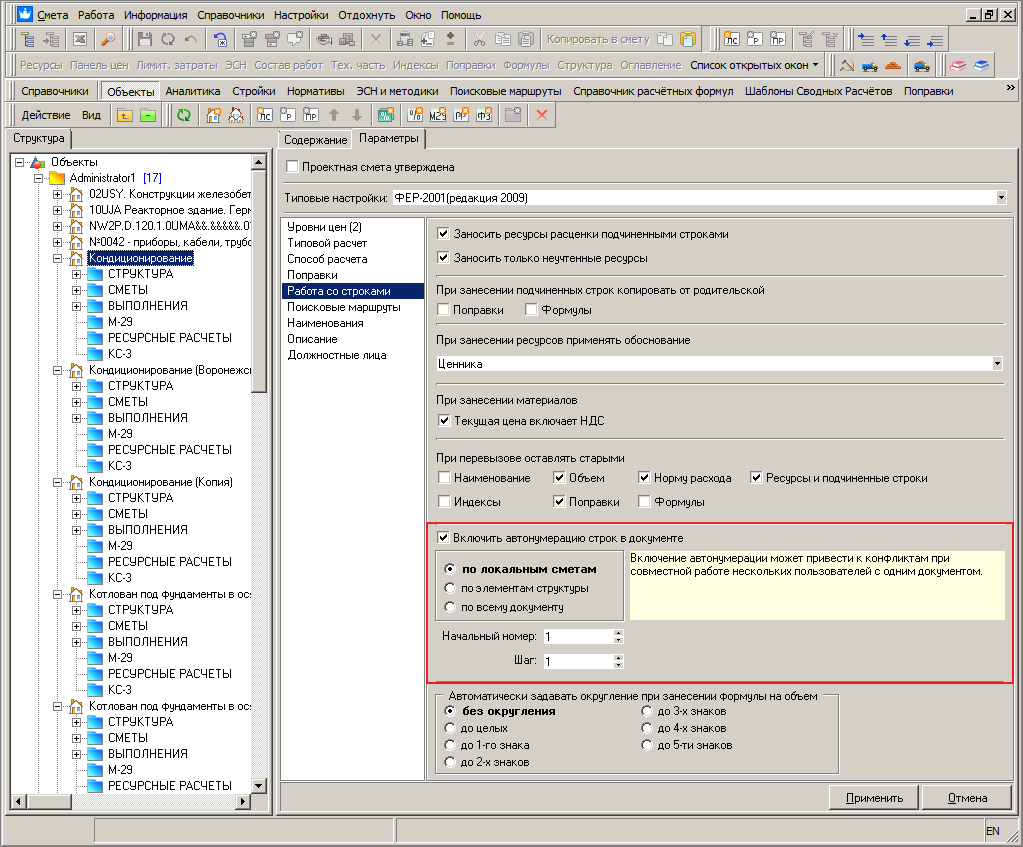
Task: Select 'Поисковые маршруты' in settings list
Action: [x=344, y=307]
